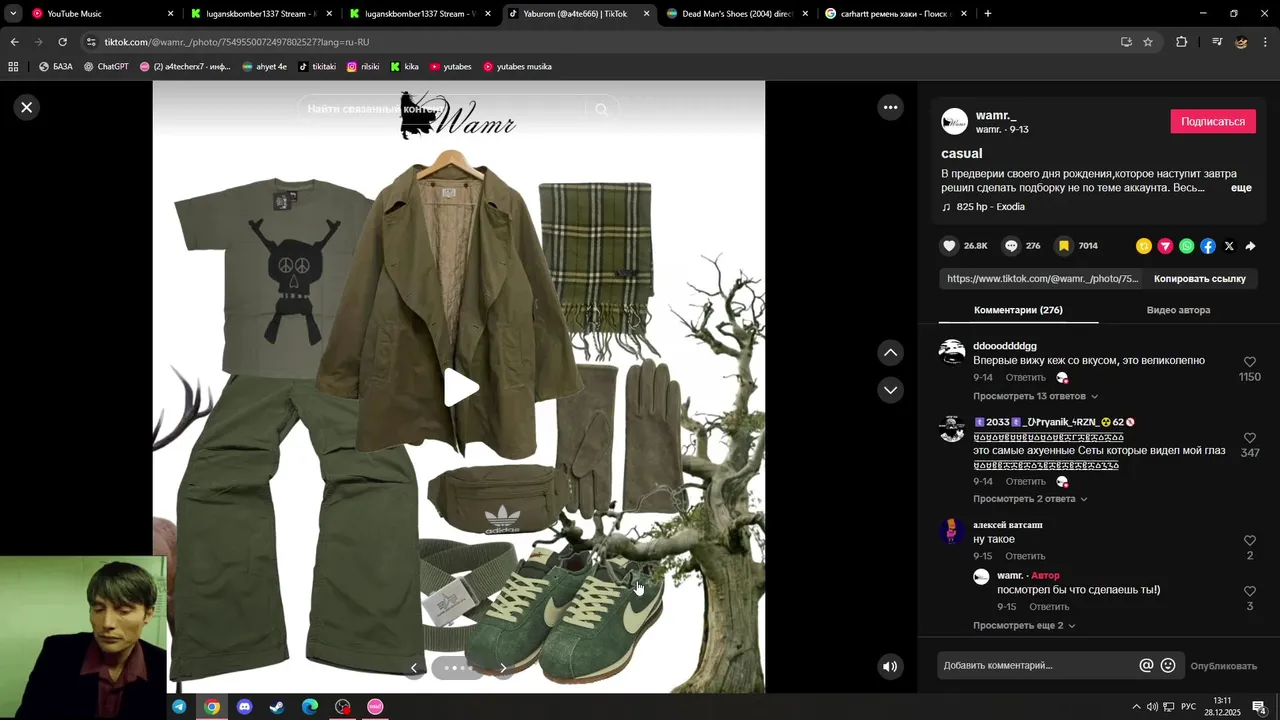Share the post to Facebook
The height and width of the screenshot is (720, 1280).
click(x=1208, y=246)
